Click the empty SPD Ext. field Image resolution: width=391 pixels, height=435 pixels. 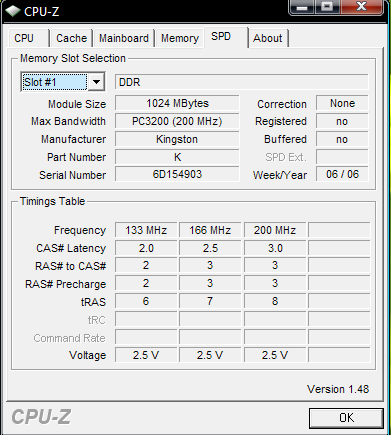[342, 157]
